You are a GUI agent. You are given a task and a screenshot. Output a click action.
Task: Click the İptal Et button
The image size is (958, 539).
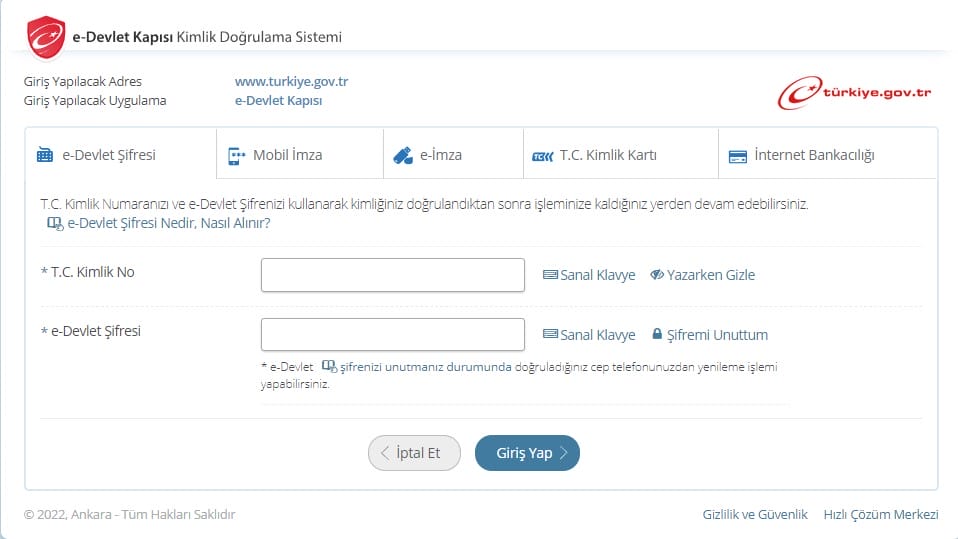coord(414,453)
